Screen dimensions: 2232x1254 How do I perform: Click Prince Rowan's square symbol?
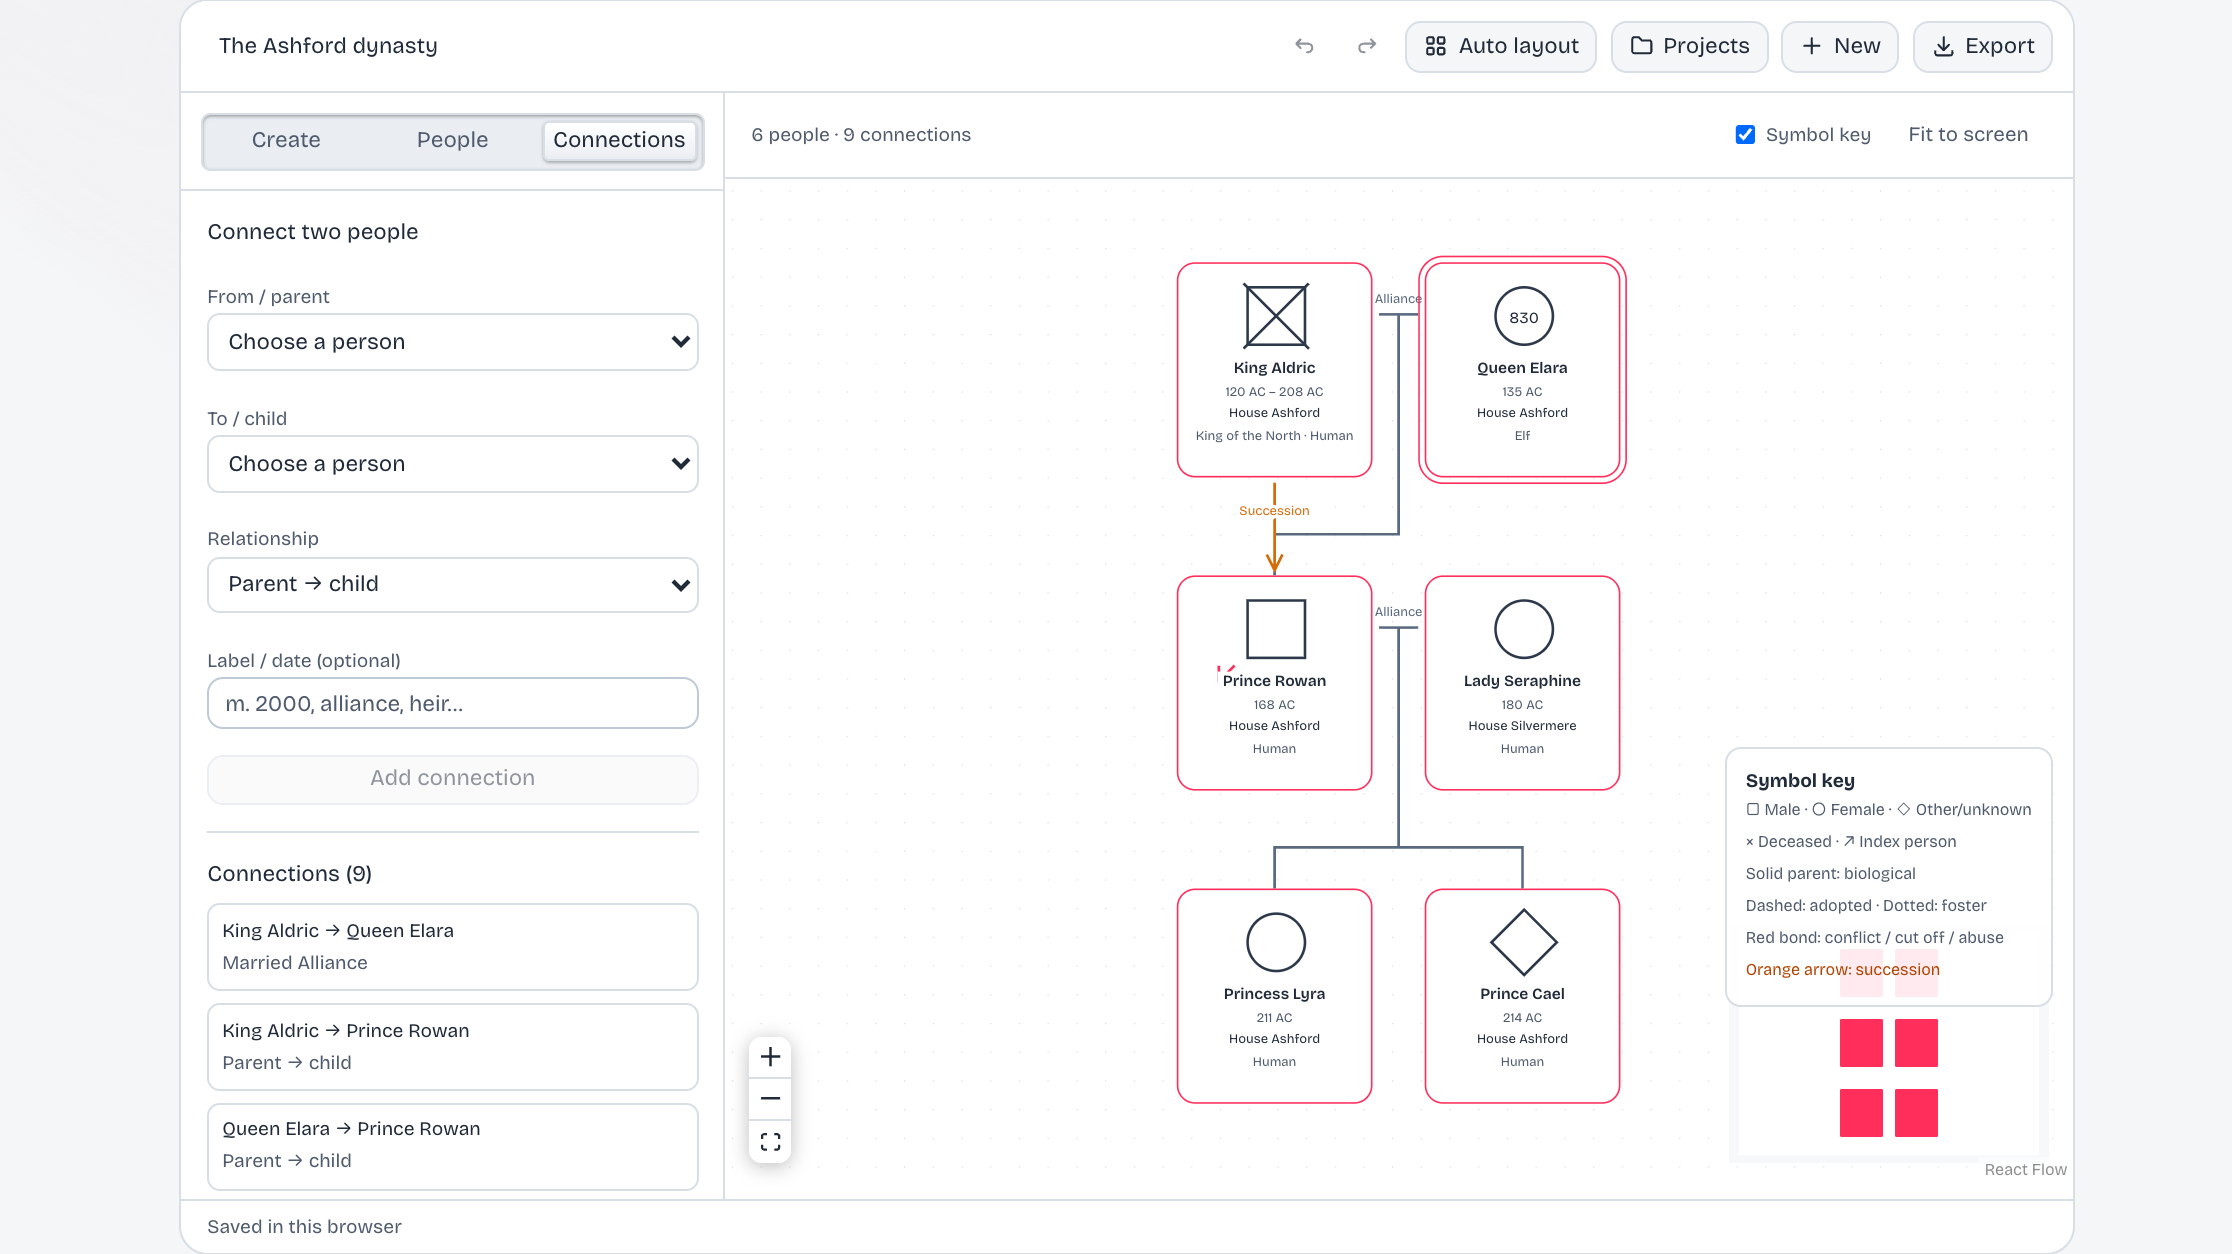click(1275, 629)
